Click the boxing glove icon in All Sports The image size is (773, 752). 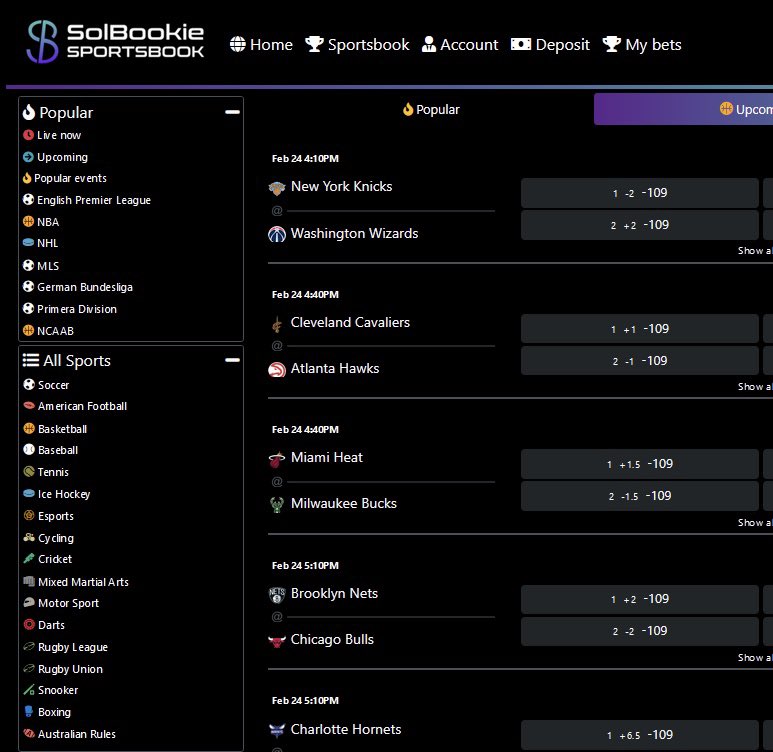(29, 712)
